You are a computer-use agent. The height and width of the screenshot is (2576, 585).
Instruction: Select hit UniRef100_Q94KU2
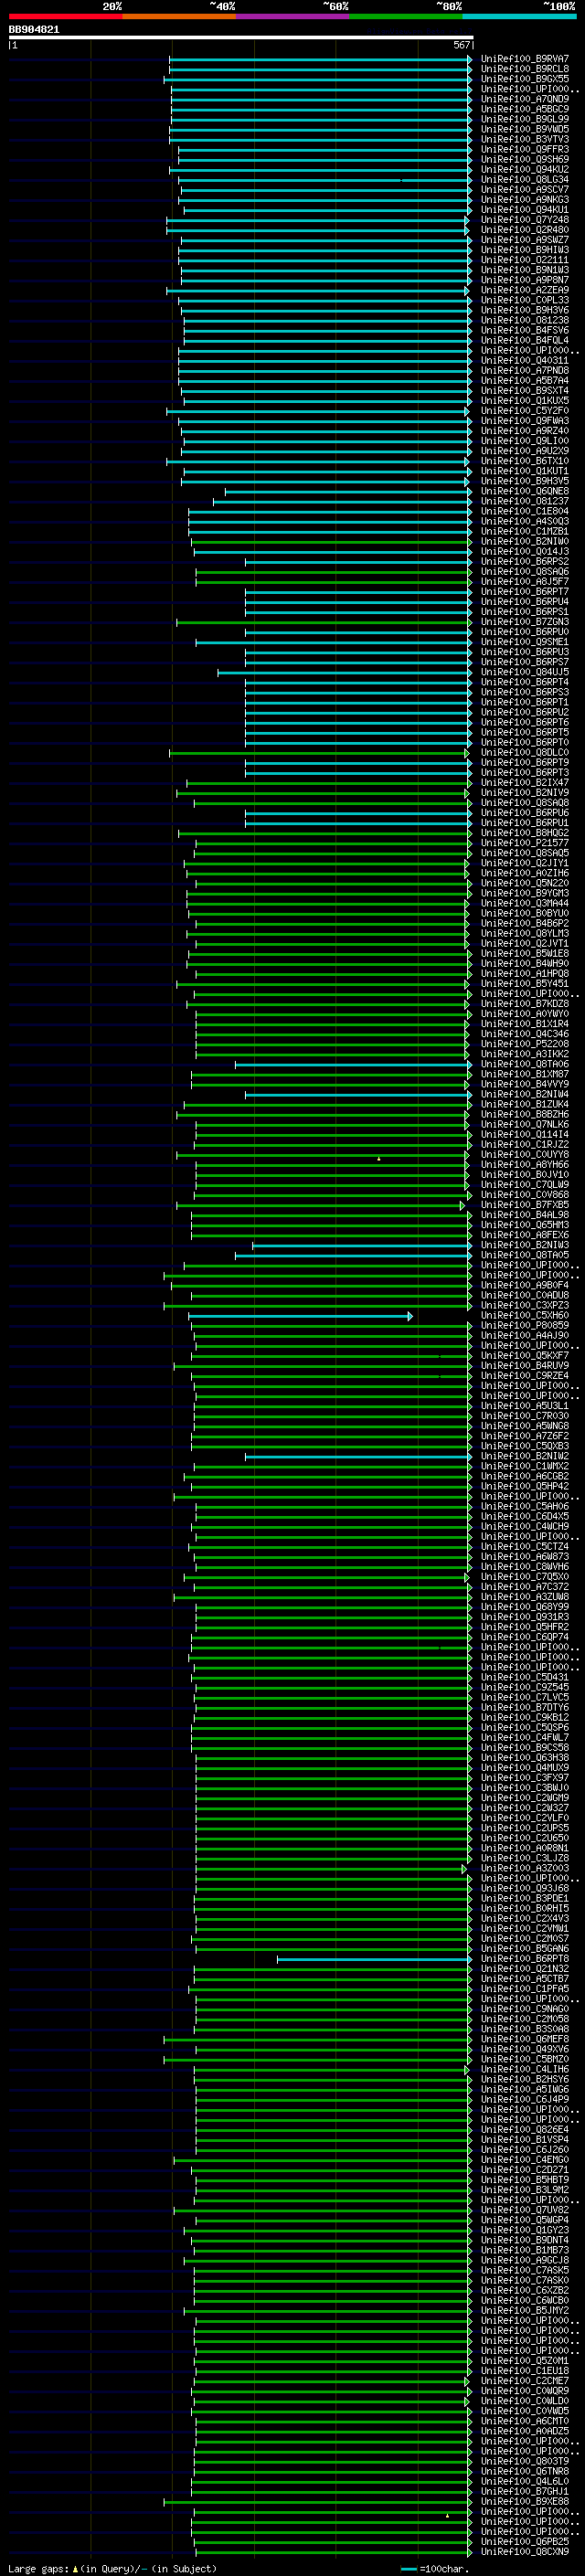(525, 170)
